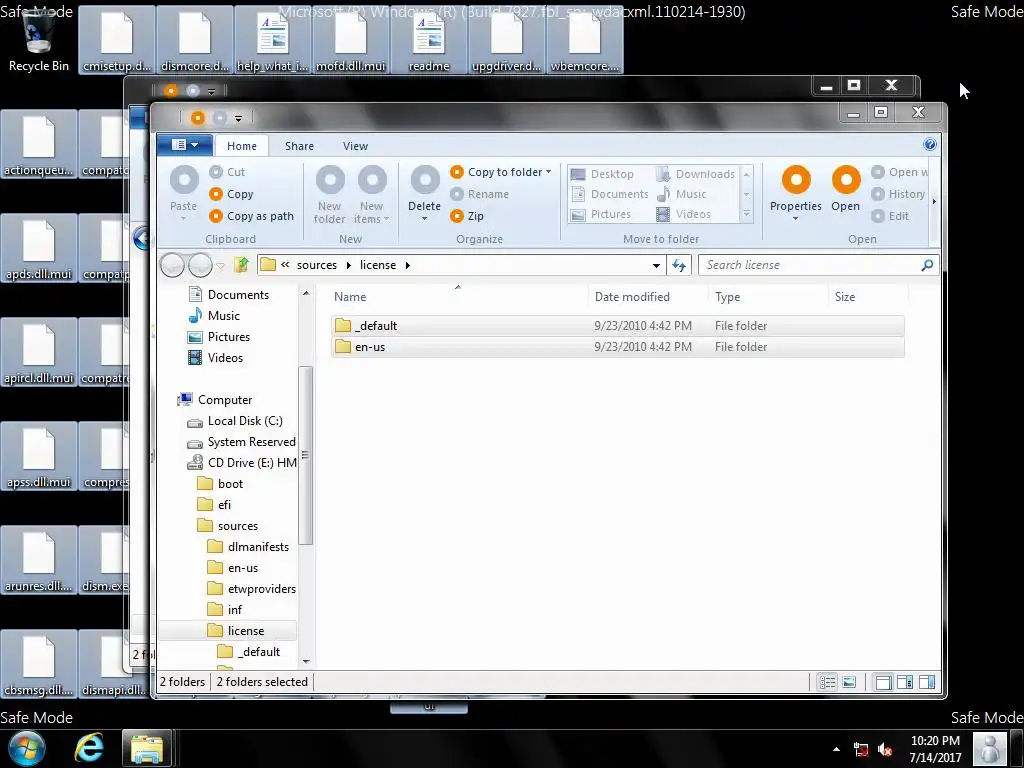
Task: Click the Paste icon in ribbon
Action: pyautogui.click(x=184, y=180)
